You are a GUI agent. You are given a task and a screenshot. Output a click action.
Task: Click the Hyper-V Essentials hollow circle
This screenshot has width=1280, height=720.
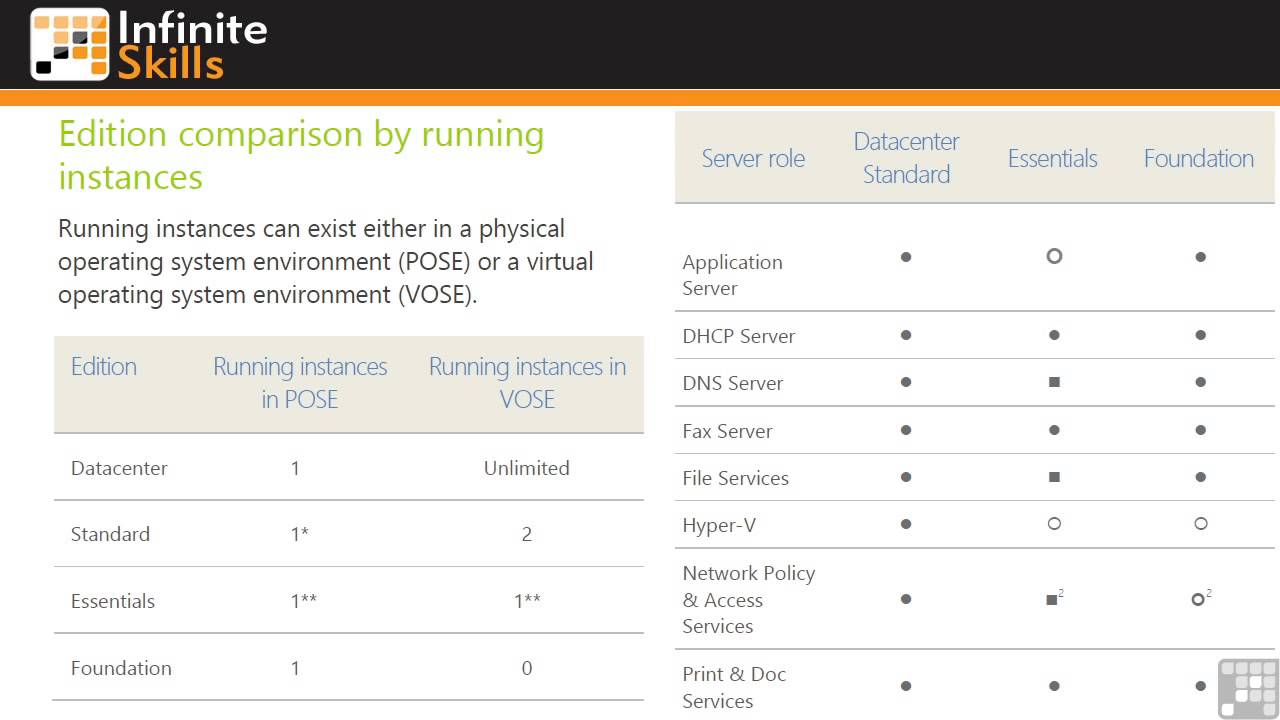pos(1054,523)
